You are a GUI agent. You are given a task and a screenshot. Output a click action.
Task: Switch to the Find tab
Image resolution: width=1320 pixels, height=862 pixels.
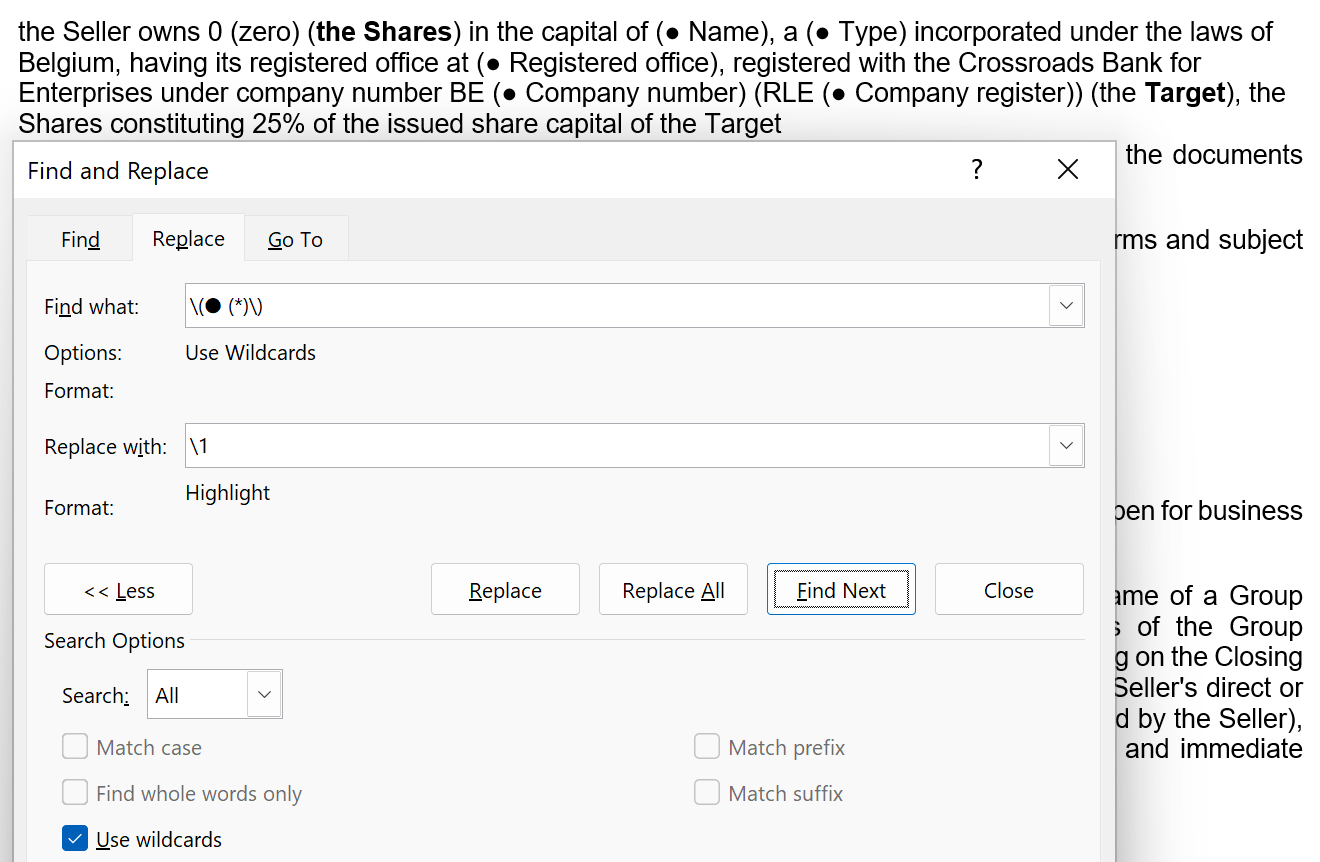pyautogui.click(x=80, y=239)
